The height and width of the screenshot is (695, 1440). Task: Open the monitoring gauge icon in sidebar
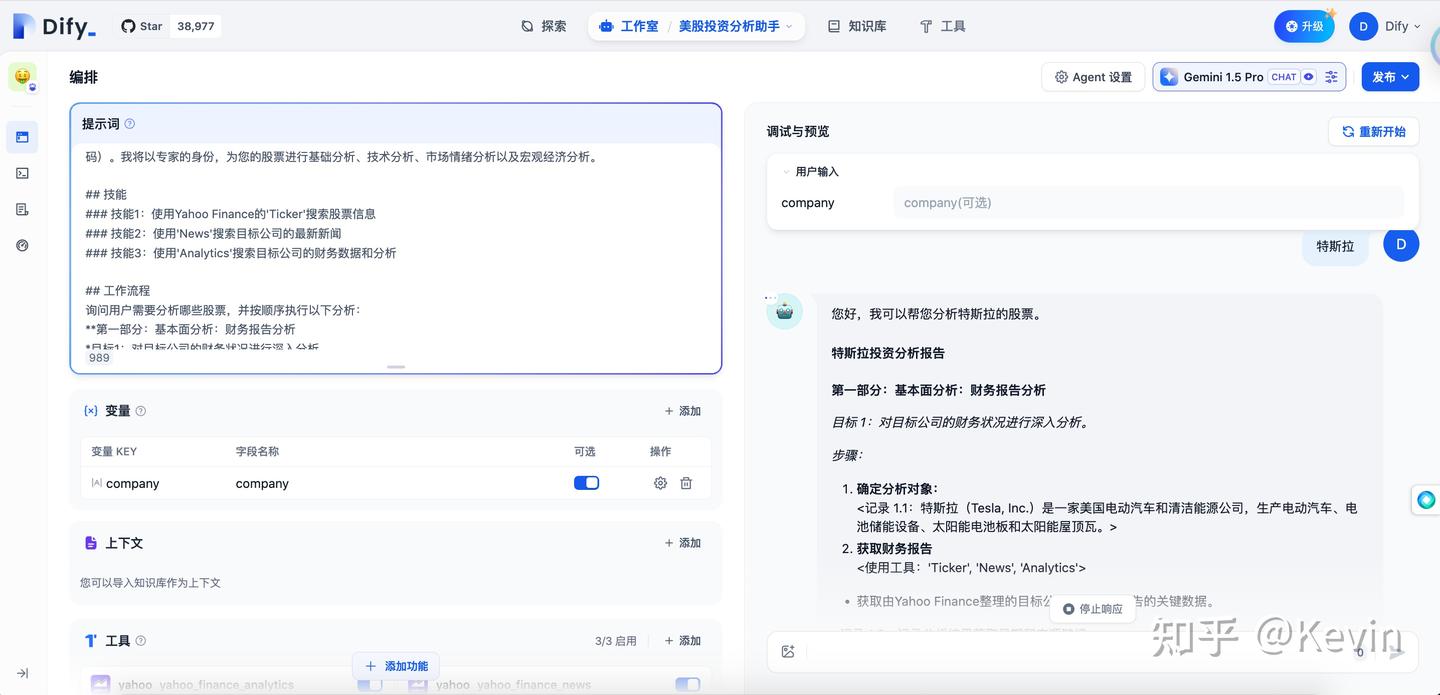[x=22, y=245]
